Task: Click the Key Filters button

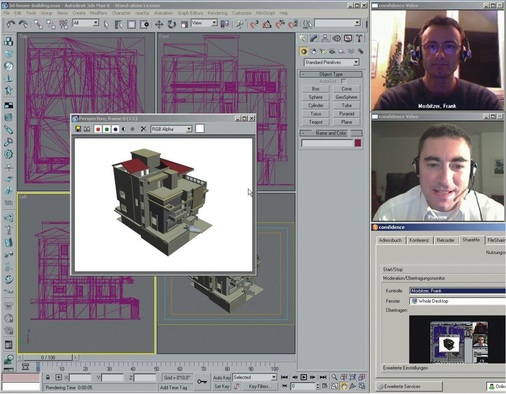Action: (x=260, y=386)
